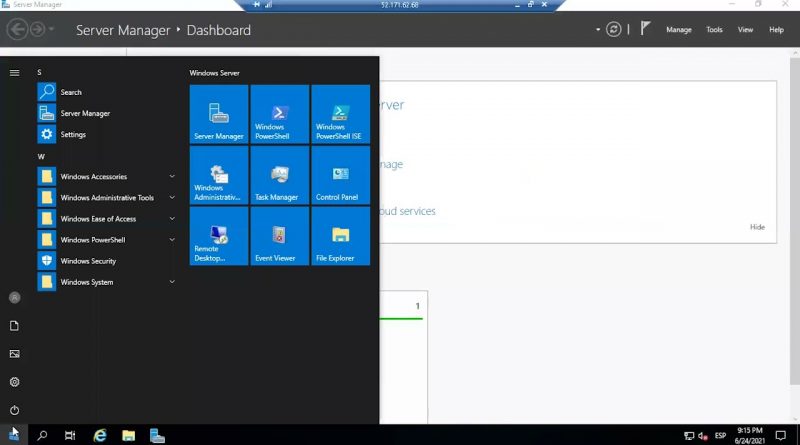
Task: Click the Windows Server tile group title
Action: (x=214, y=73)
